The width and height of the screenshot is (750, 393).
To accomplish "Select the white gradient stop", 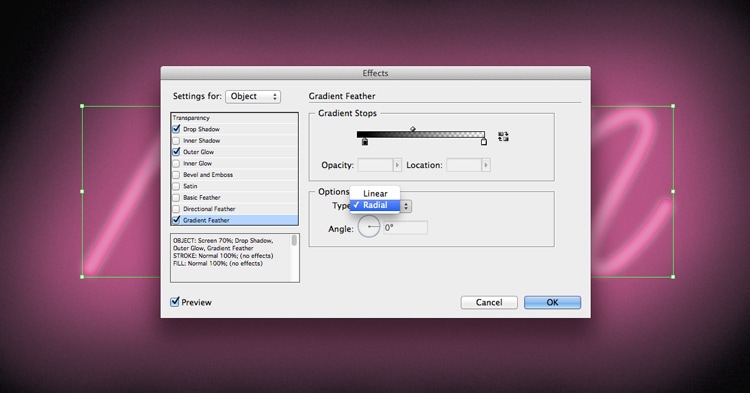I will (x=484, y=142).
